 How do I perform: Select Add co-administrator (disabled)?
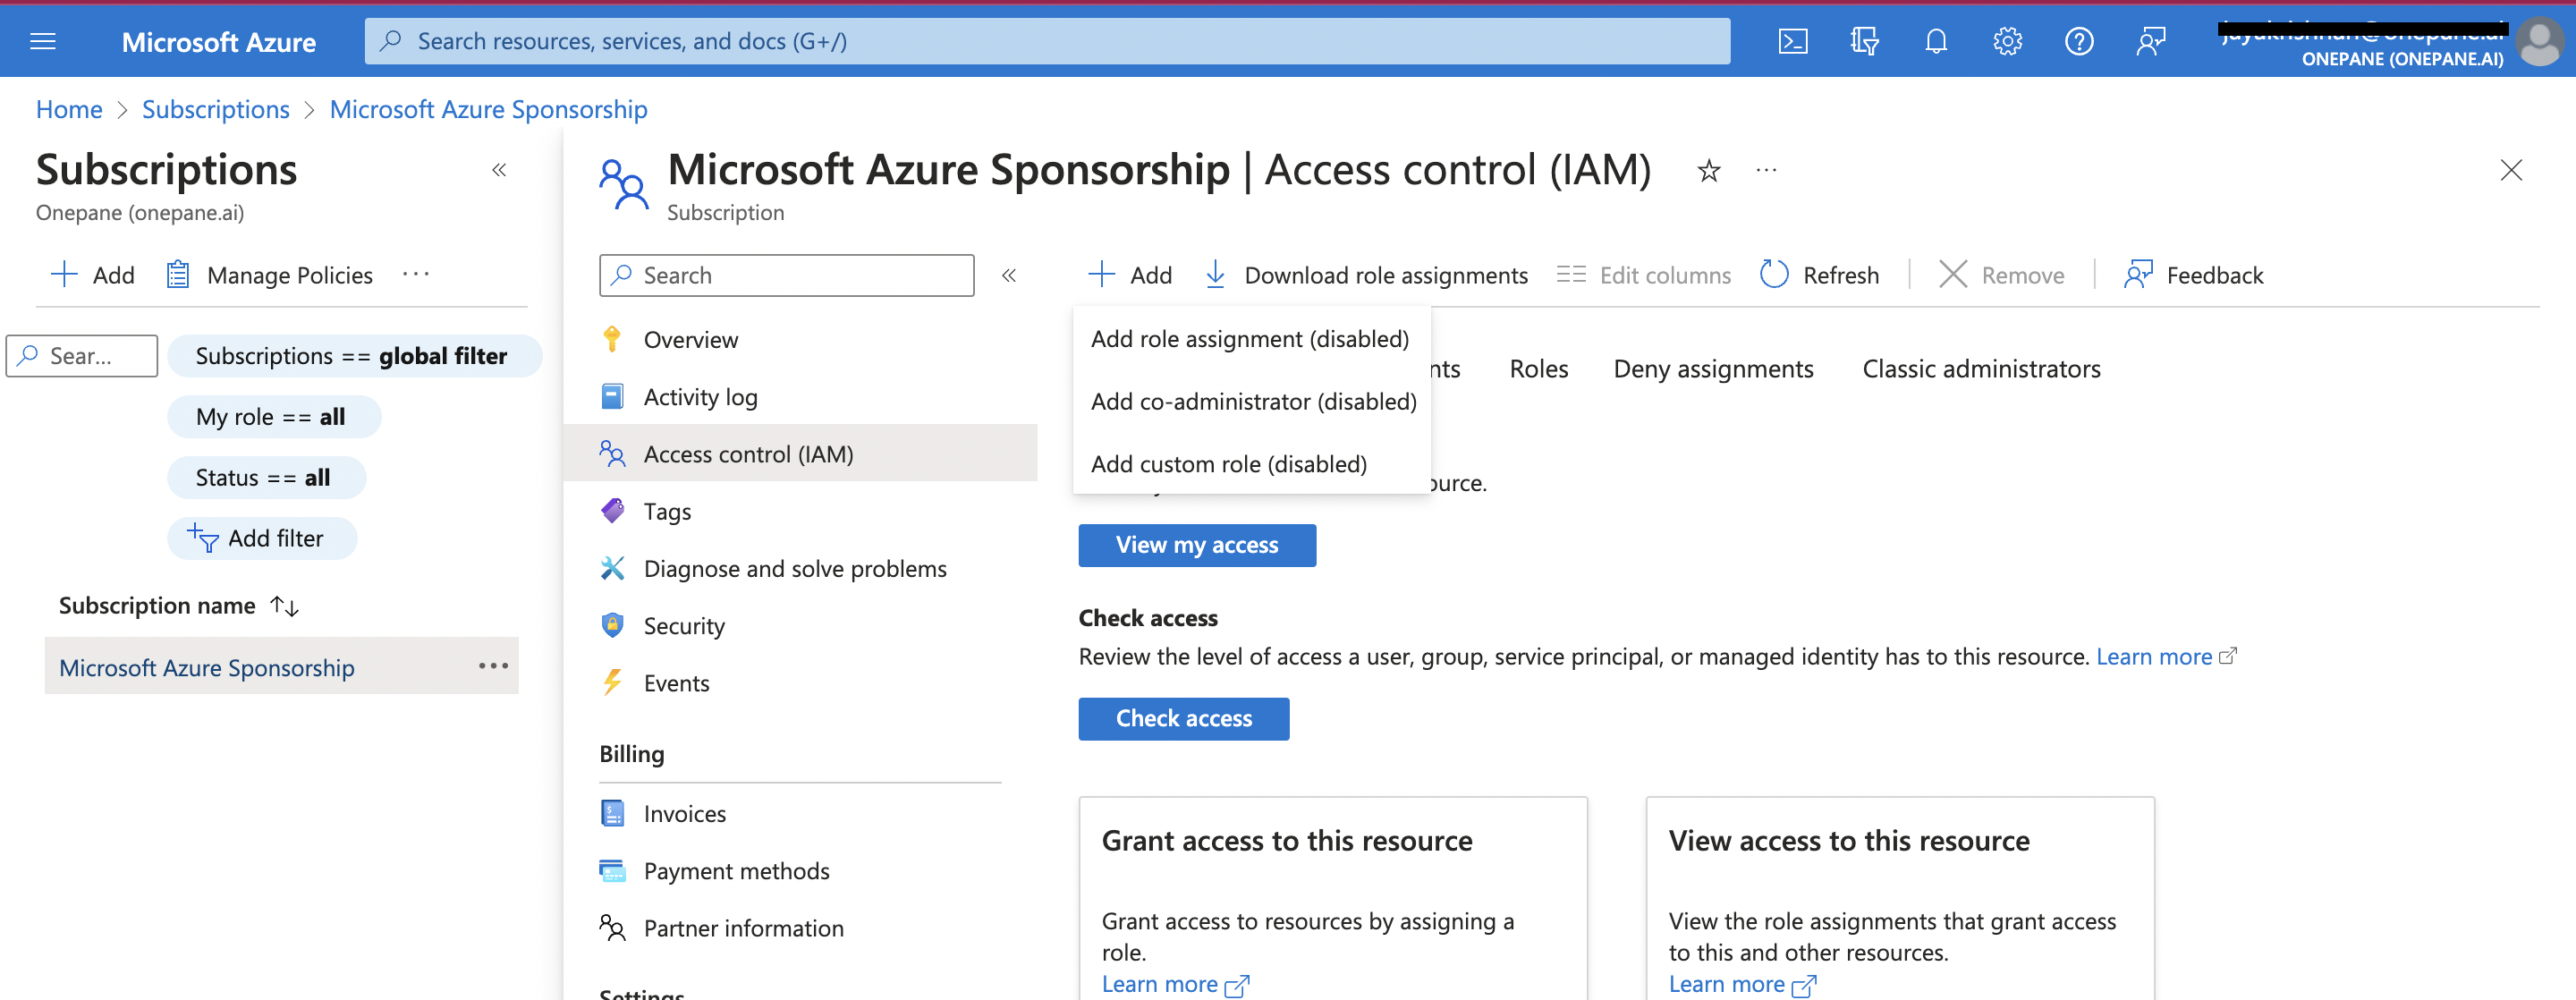1253,401
